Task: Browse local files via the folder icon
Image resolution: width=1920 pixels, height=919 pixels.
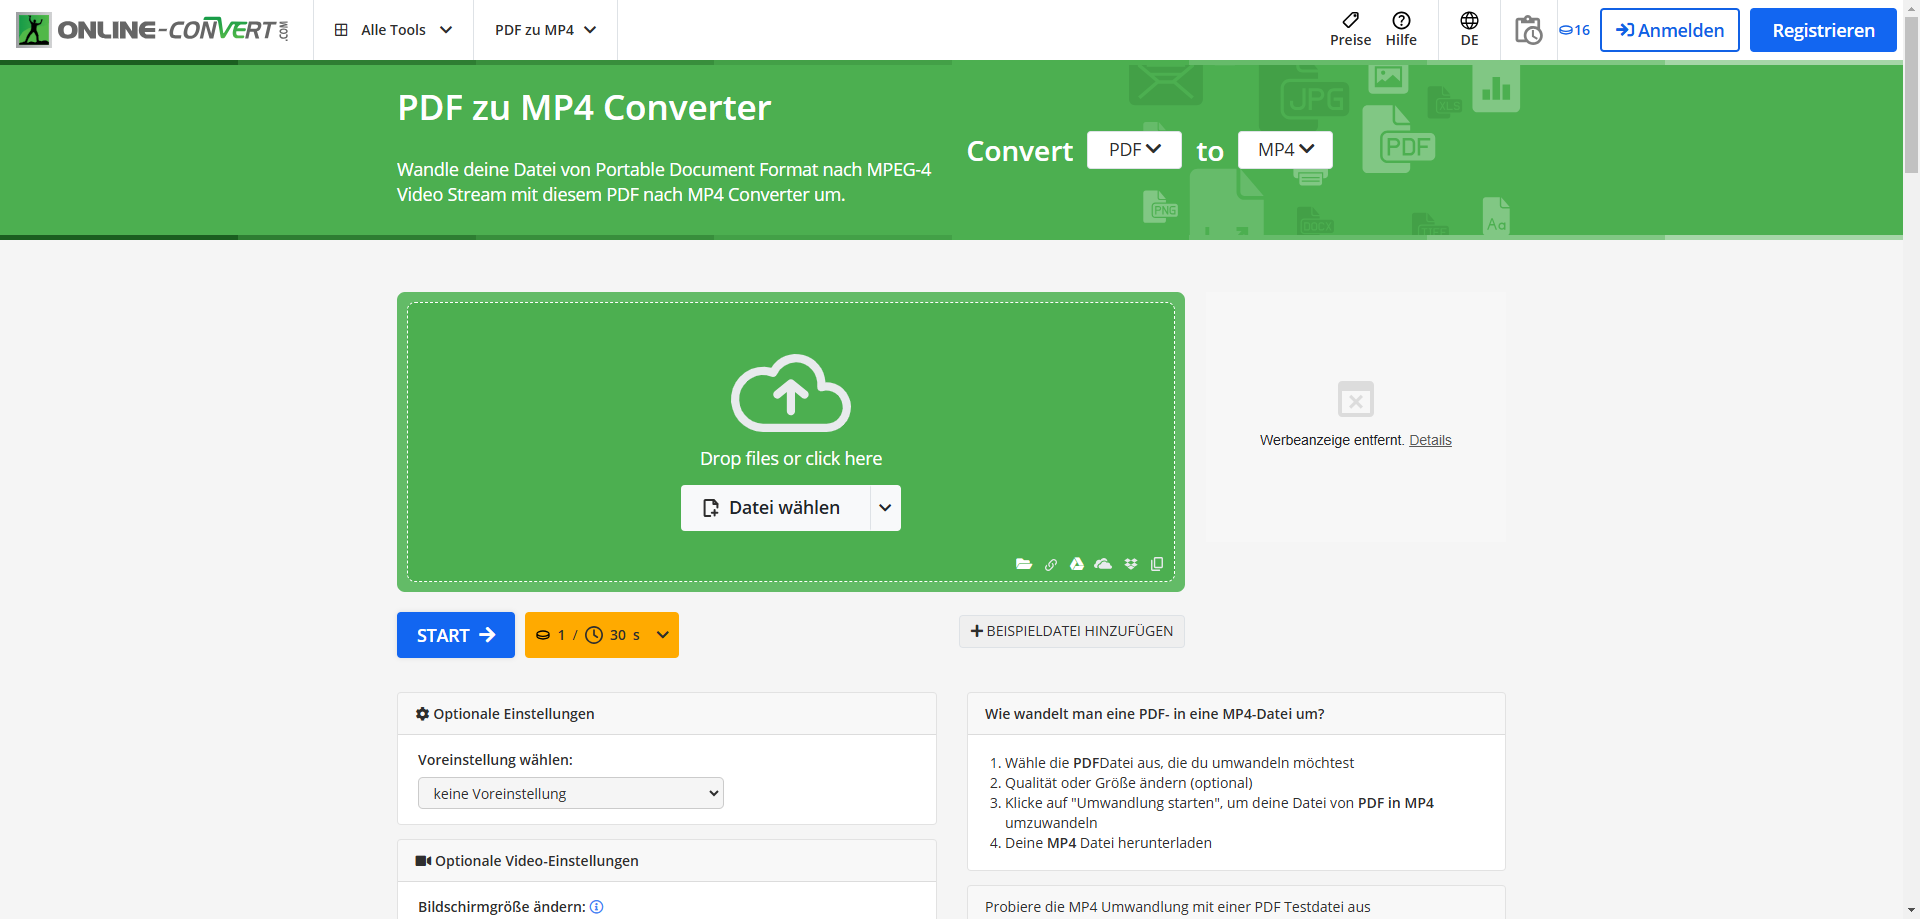Action: 1024,564
